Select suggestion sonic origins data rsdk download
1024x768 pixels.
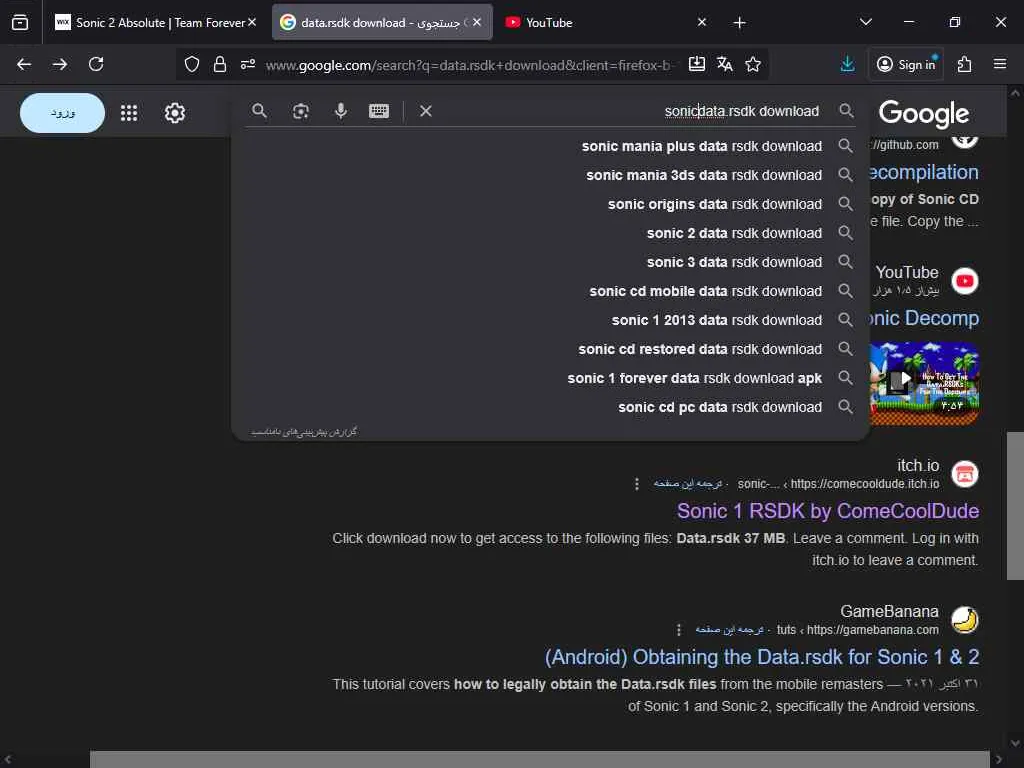(x=549, y=204)
